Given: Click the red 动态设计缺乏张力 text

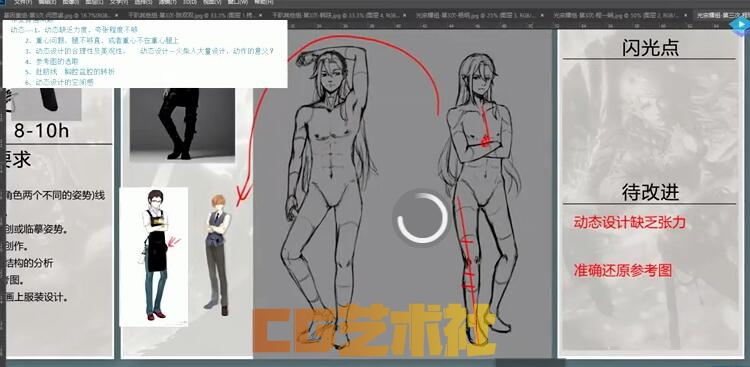Looking at the screenshot, I should (x=629, y=222).
